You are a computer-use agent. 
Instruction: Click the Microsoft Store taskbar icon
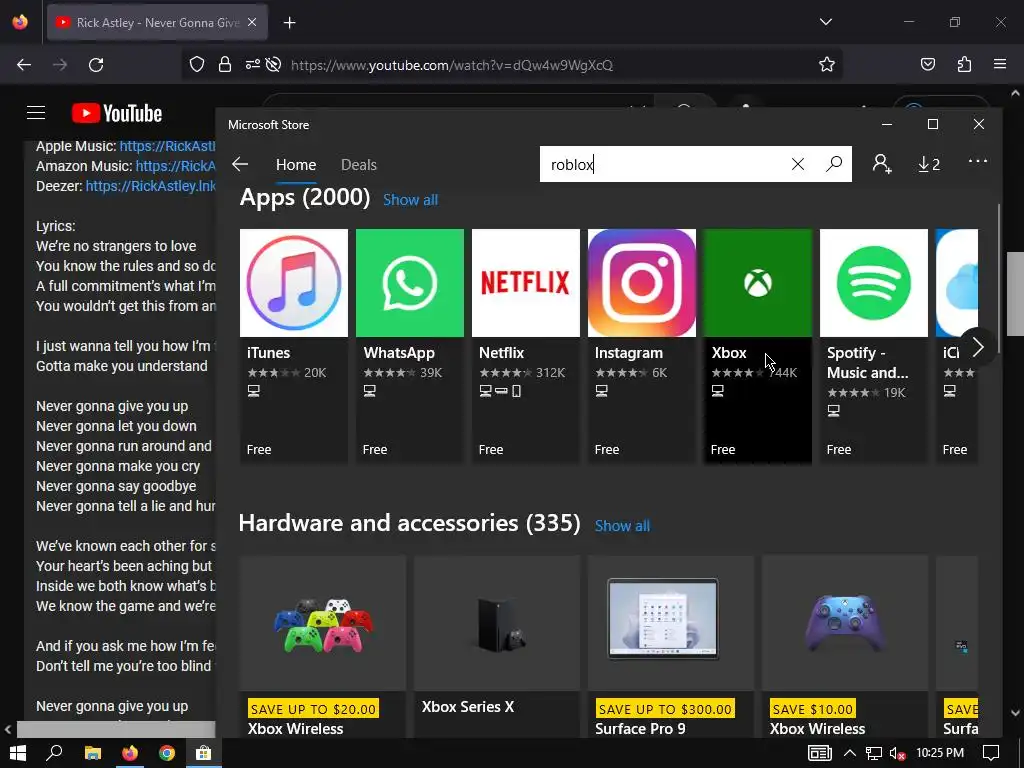(x=204, y=753)
